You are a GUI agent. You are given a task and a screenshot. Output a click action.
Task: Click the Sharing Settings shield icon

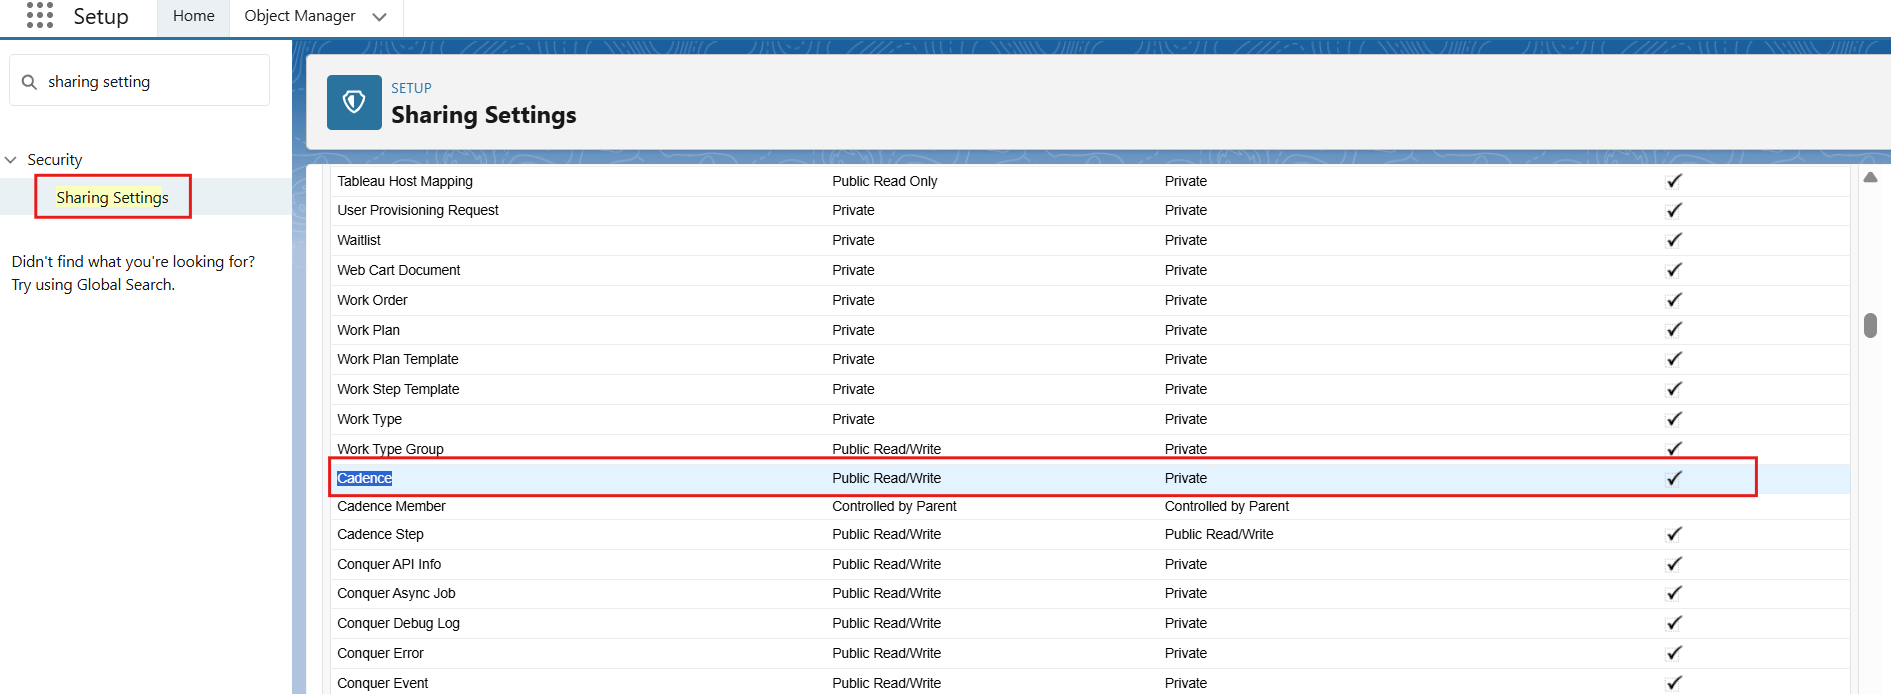click(354, 102)
